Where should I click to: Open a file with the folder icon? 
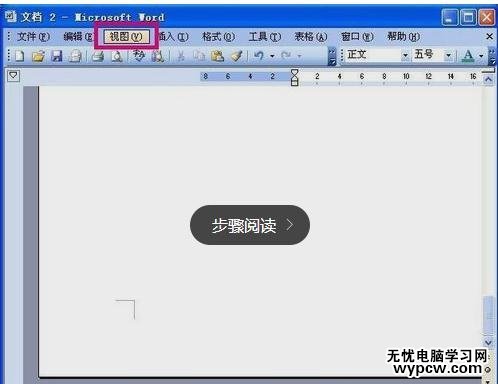tap(38, 56)
